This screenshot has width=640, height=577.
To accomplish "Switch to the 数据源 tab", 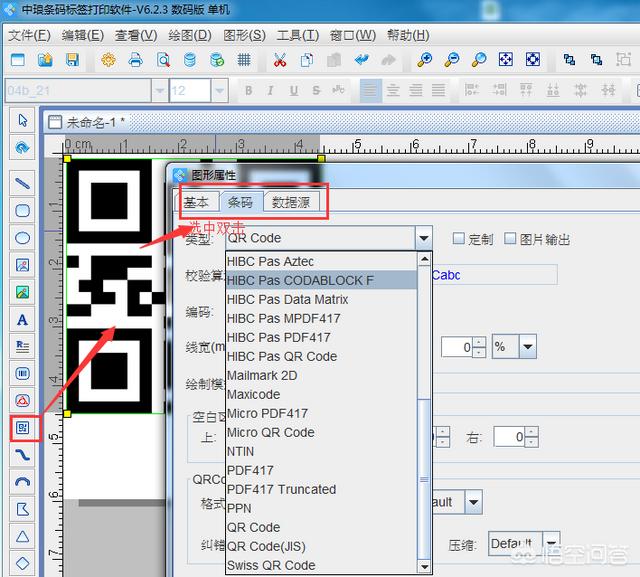I will pos(290,202).
